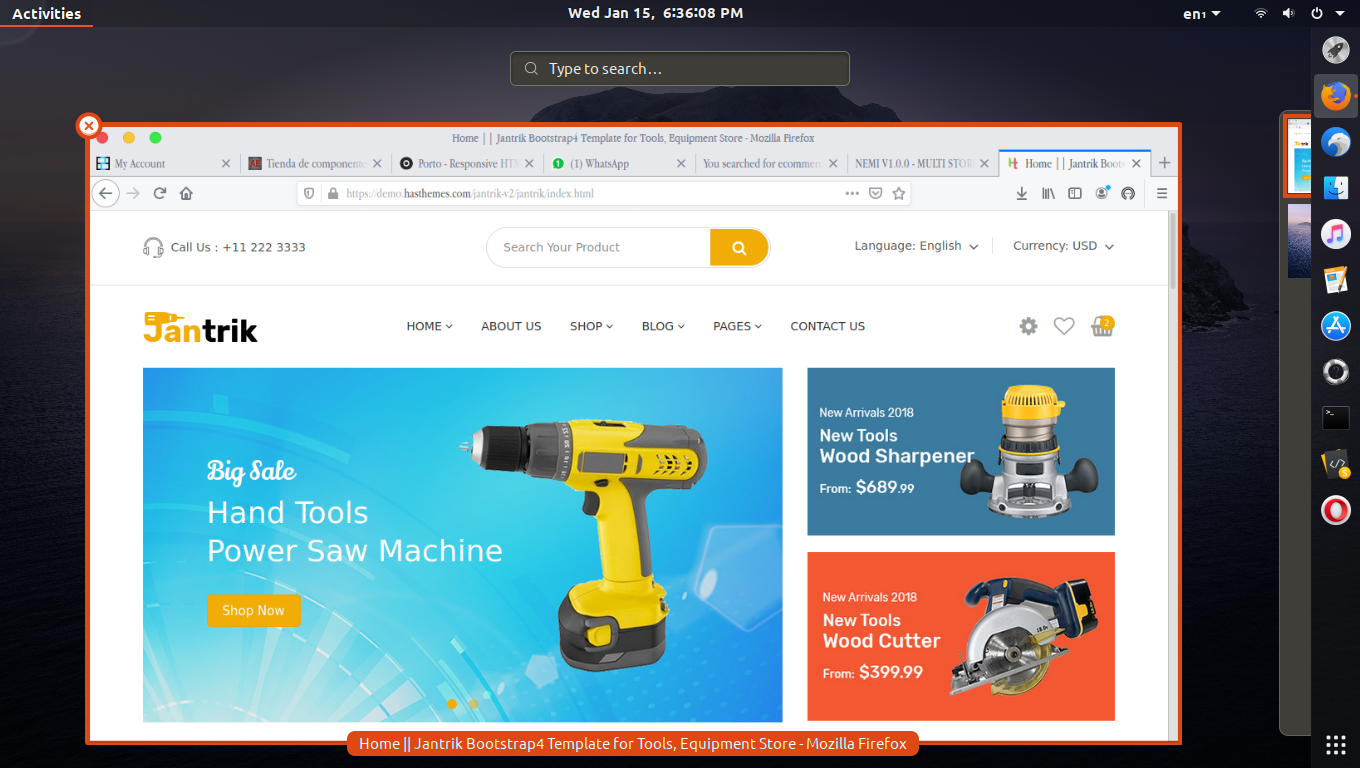Click the Shop Now button

coord(253,611)
